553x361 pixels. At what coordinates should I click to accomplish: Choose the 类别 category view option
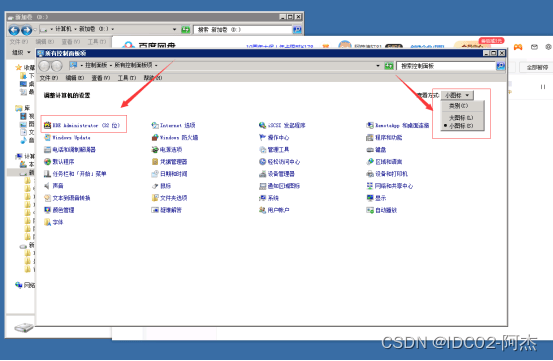458,106
